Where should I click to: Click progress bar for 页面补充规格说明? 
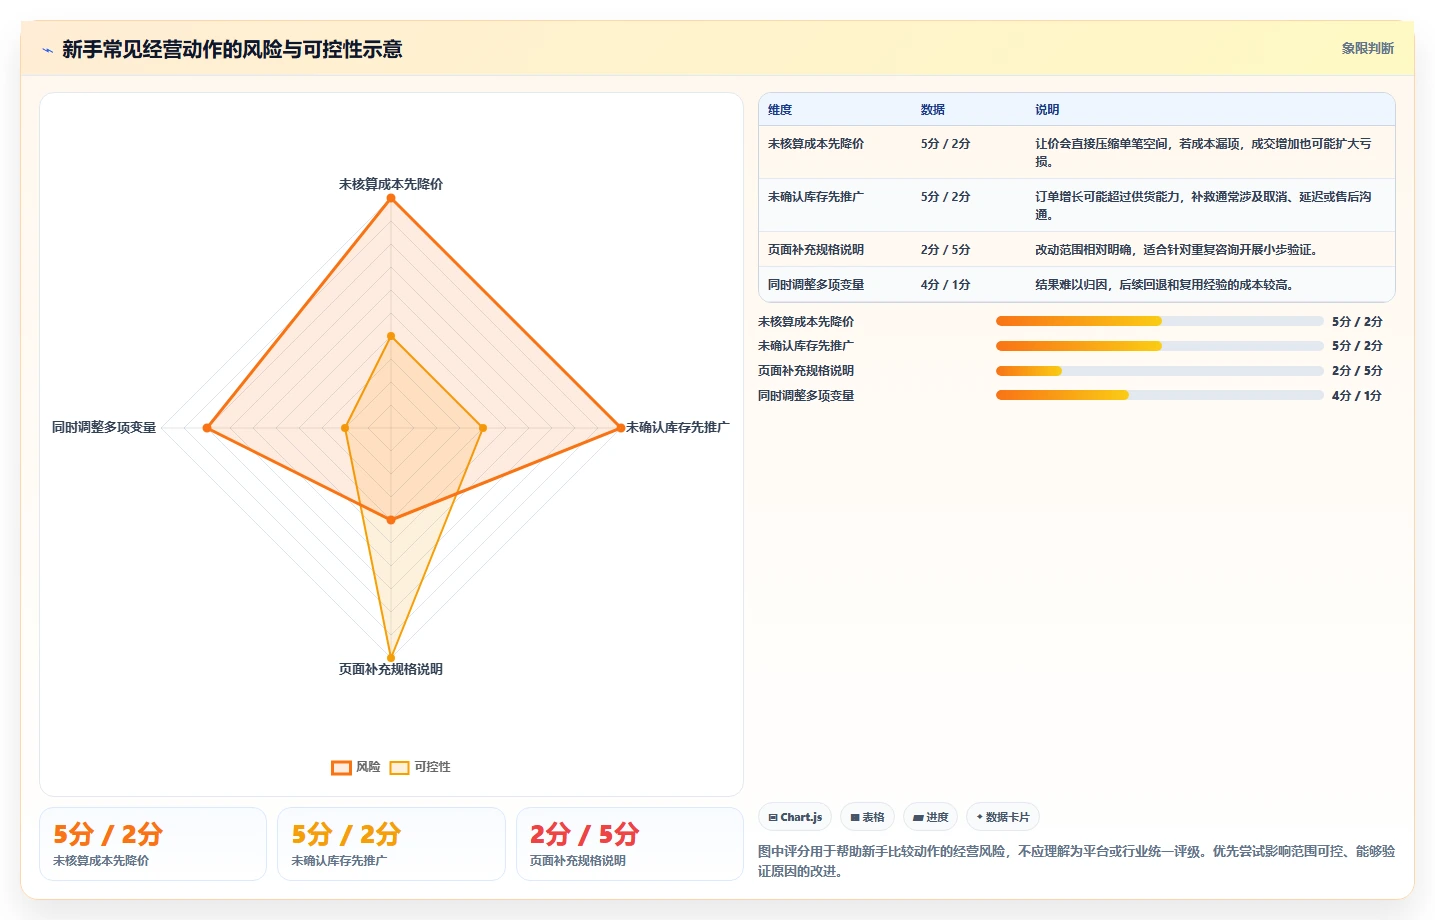[1160, 371]
